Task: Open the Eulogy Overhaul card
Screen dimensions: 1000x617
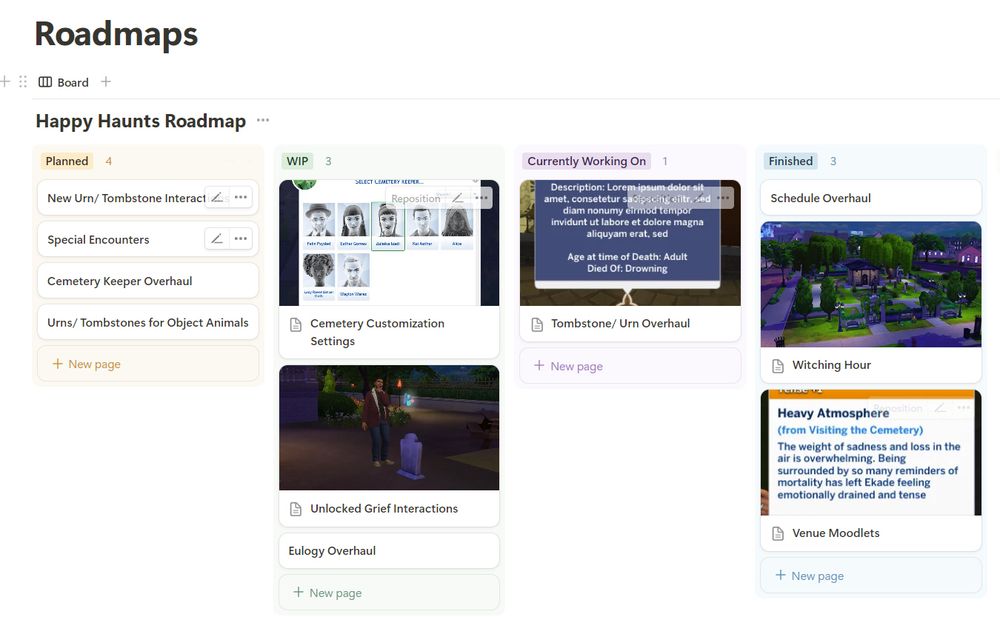Action: point(389,551)
